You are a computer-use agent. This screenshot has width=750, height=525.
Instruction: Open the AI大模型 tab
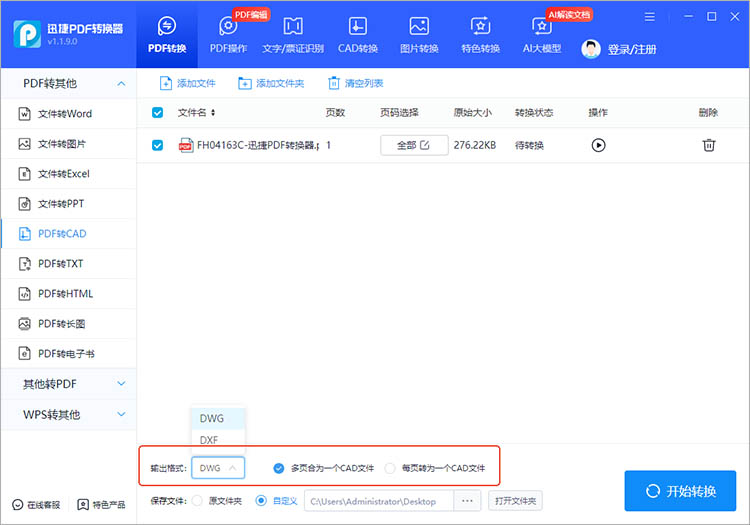tap(541, 34)
